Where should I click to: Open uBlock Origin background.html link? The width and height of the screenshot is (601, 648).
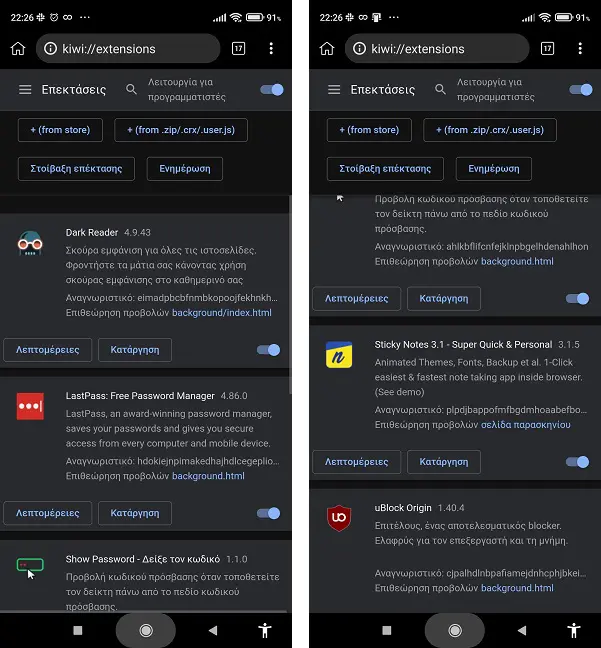pos(517,588)
